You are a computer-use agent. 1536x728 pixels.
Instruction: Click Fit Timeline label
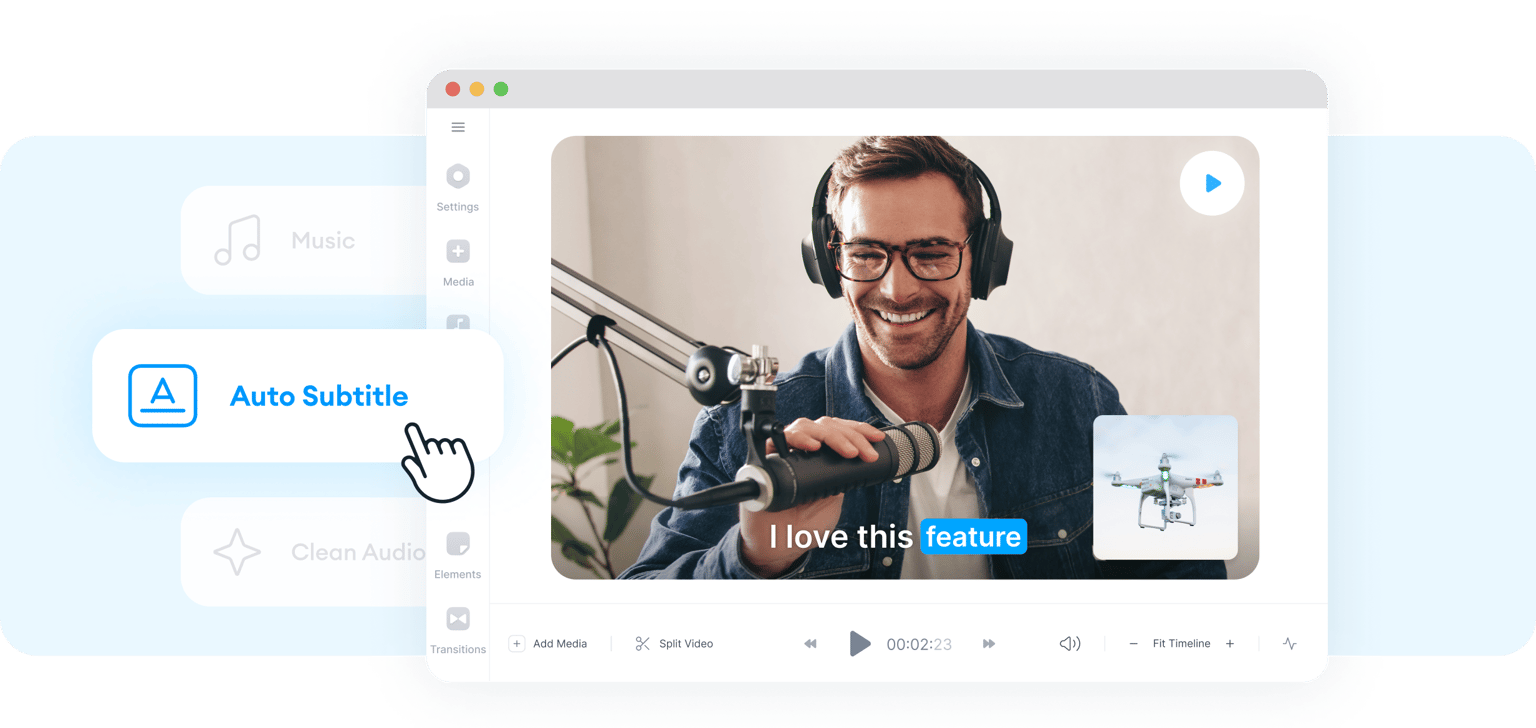click(x=1181, y=644)
